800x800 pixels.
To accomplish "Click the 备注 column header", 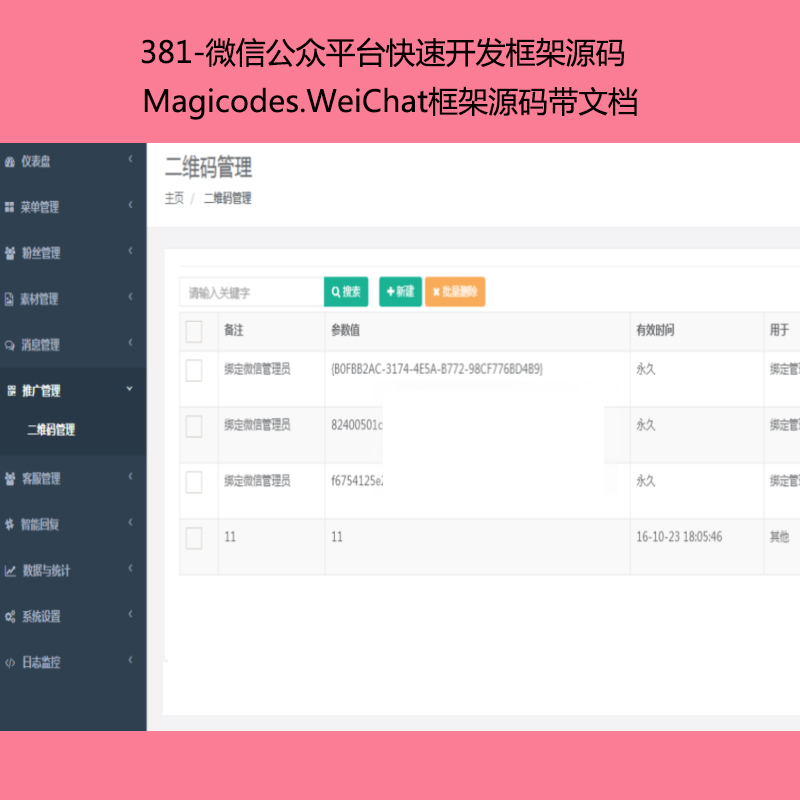I will coord(234,330).
